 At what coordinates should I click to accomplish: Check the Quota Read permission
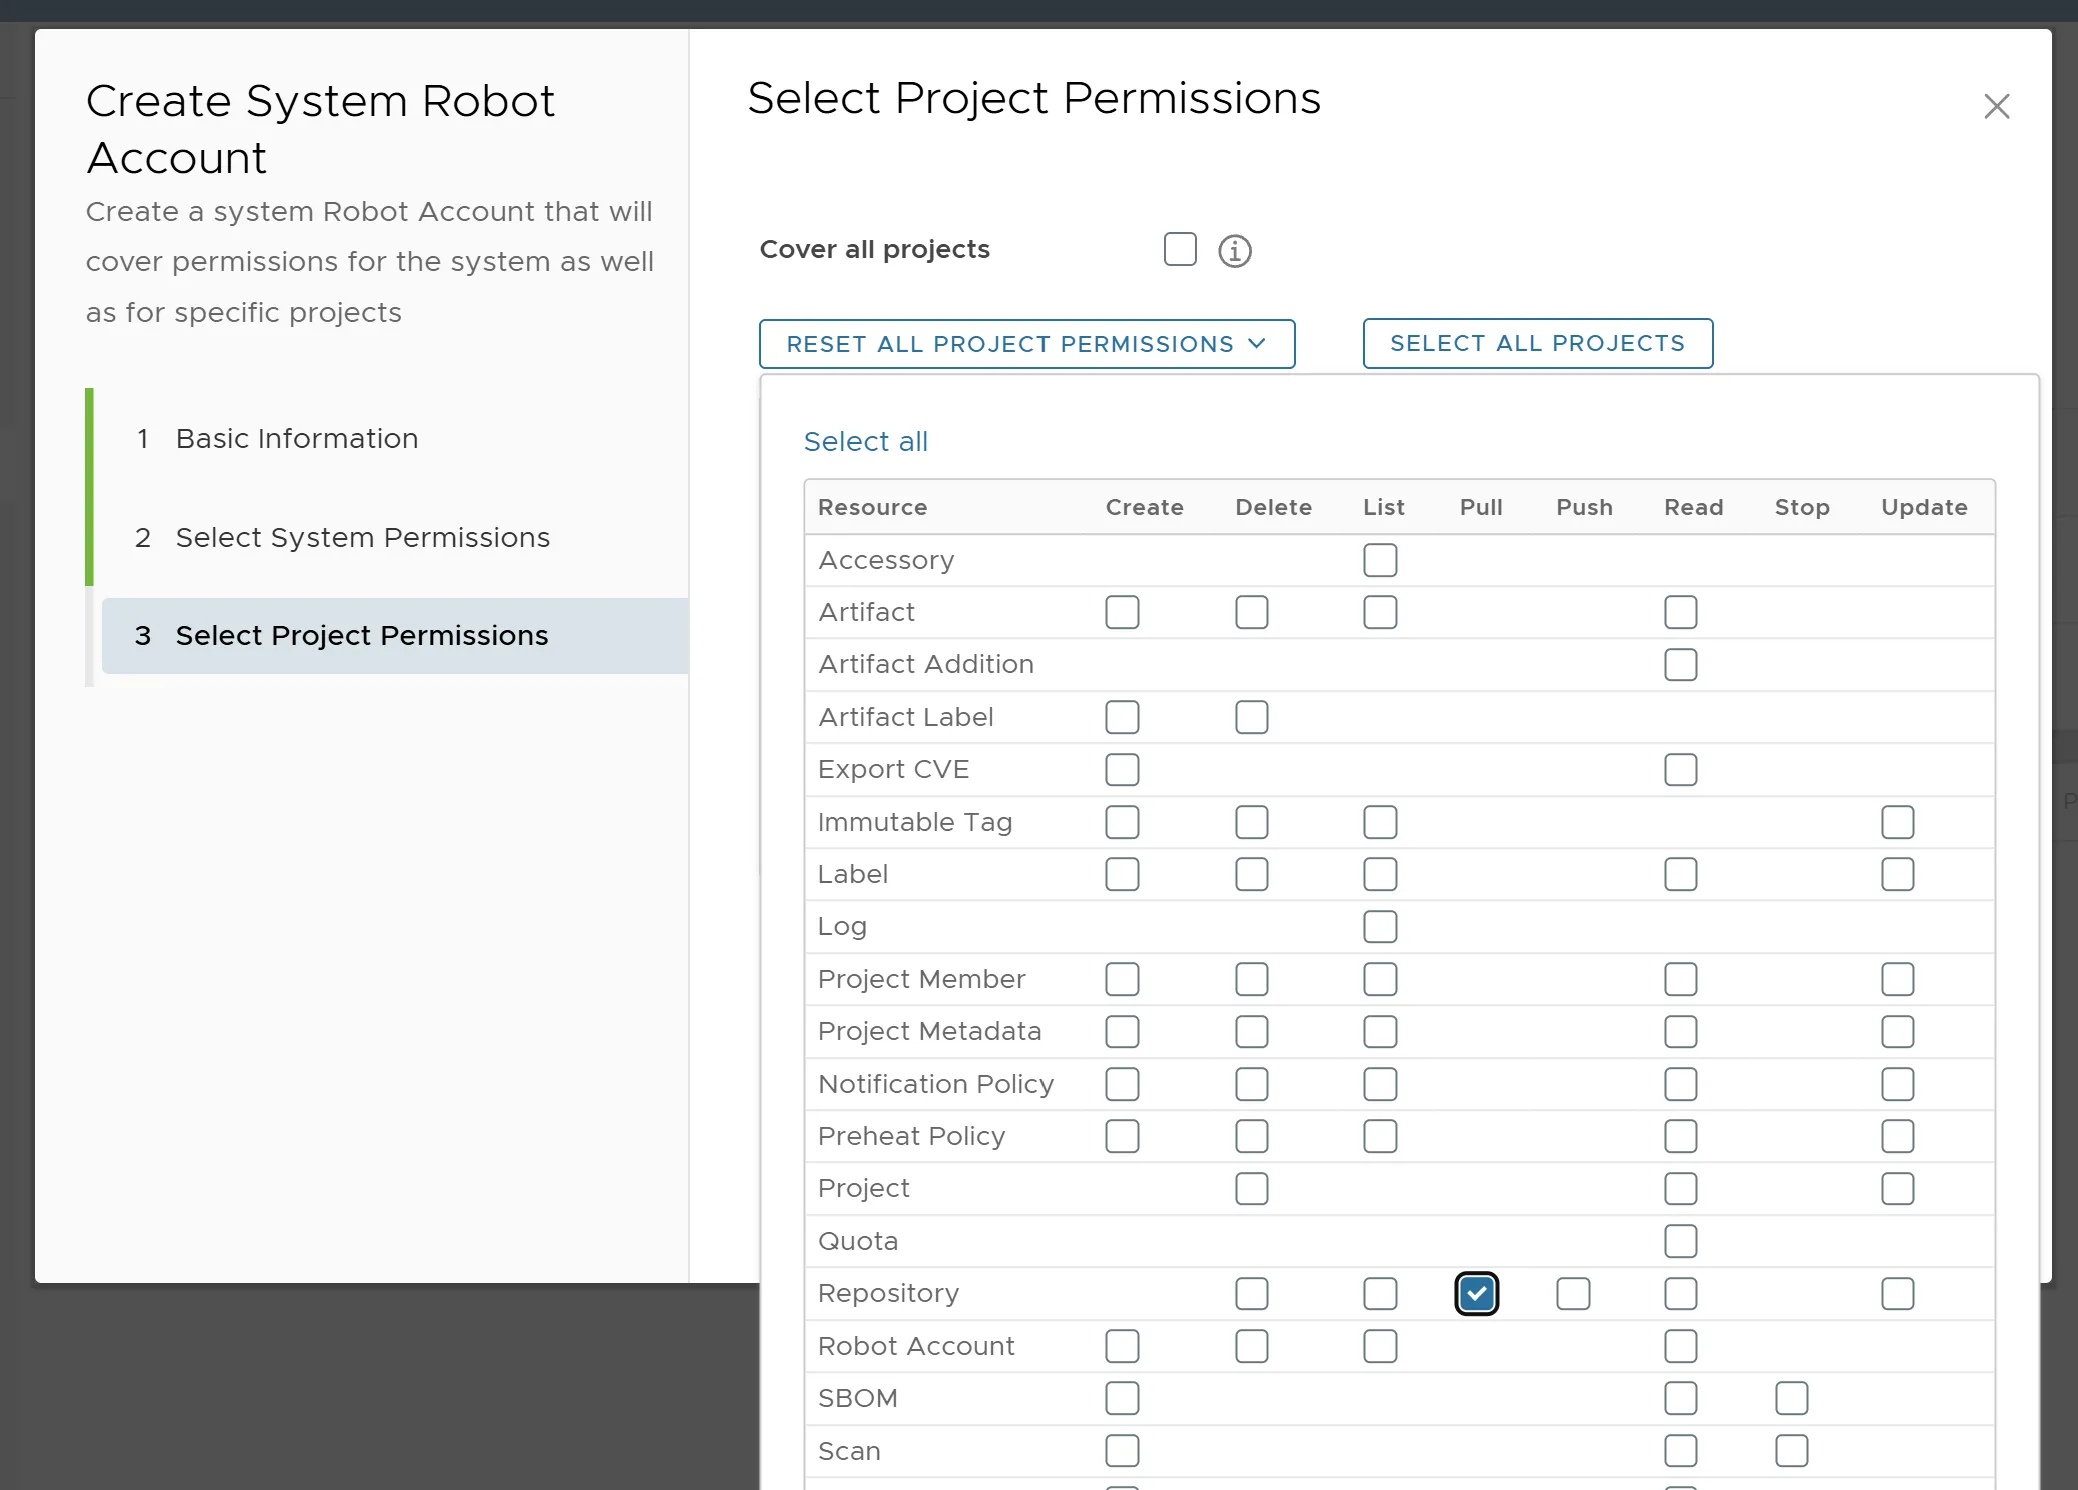(1680, 1241)
